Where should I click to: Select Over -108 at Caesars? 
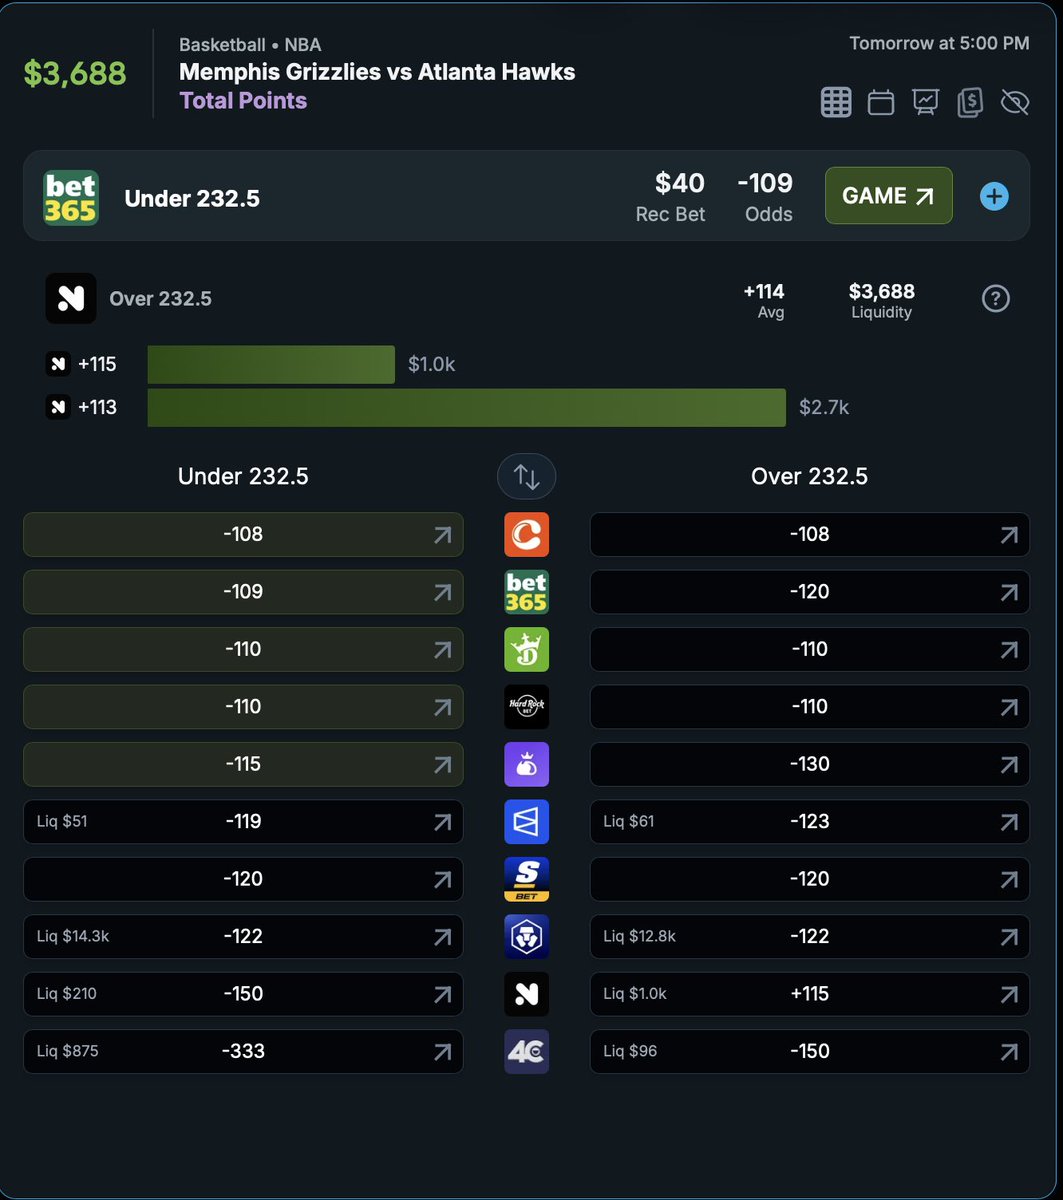pyautogui.click(x=810, y=535)
